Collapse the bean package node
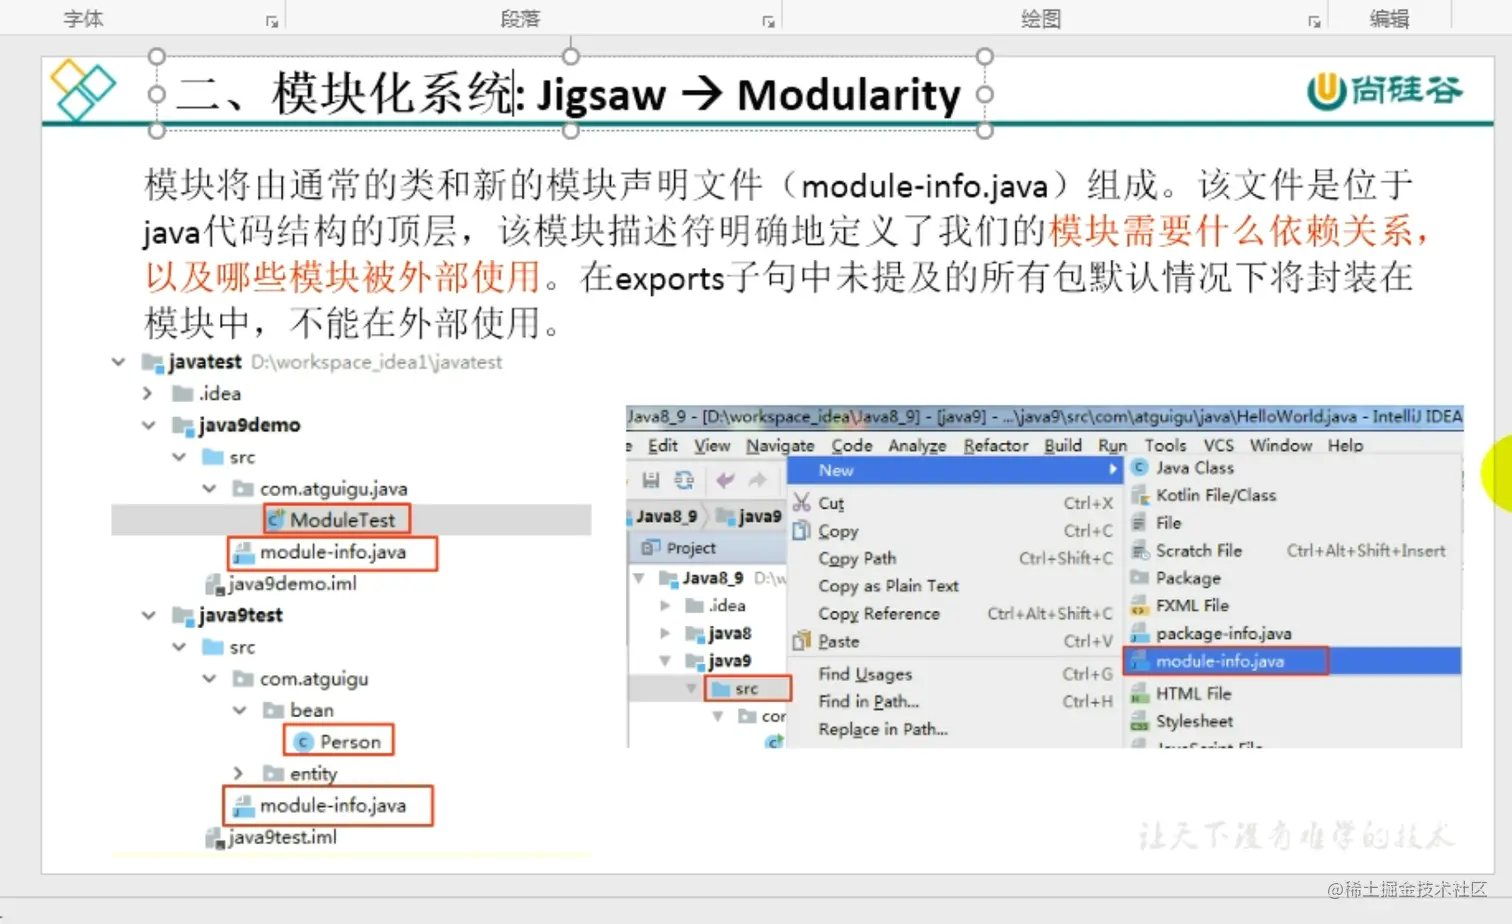 click(239, 711)
